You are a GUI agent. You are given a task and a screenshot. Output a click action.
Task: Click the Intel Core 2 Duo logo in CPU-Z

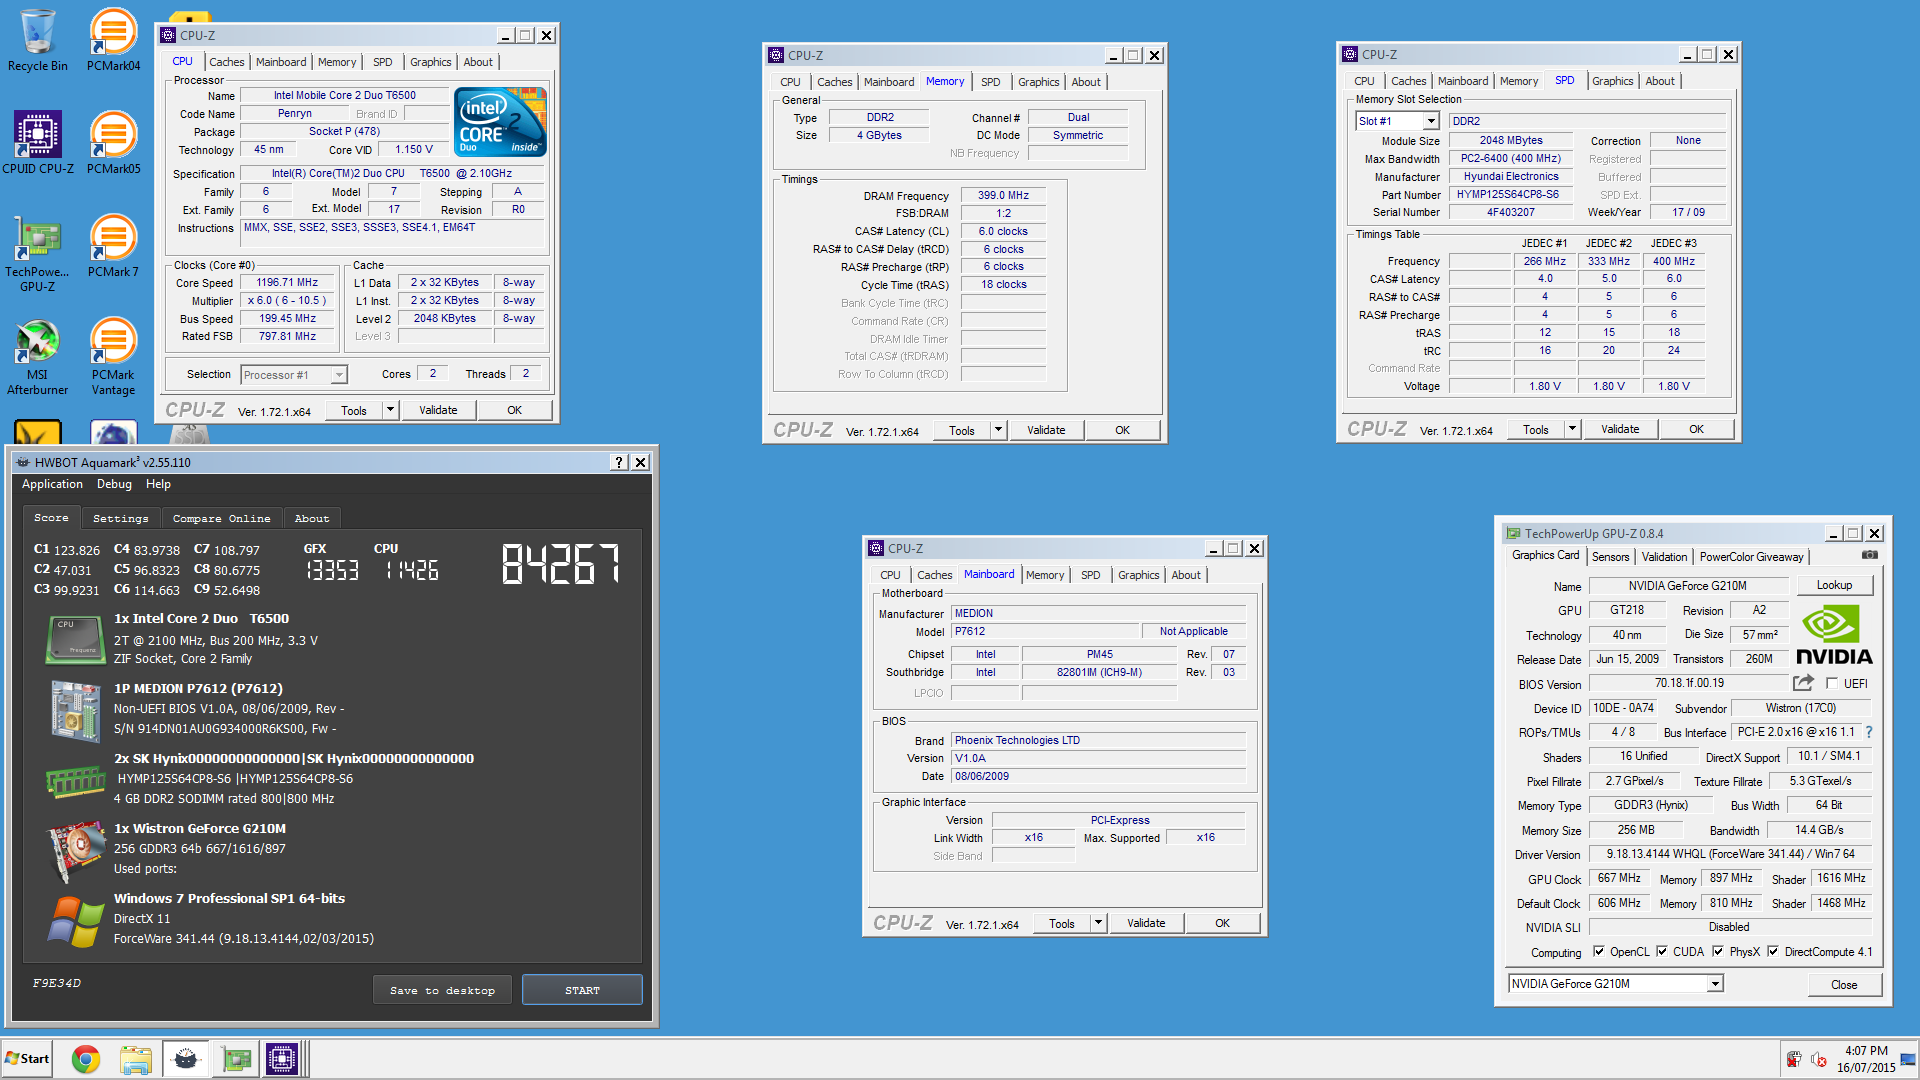click(x=500, y=121)
